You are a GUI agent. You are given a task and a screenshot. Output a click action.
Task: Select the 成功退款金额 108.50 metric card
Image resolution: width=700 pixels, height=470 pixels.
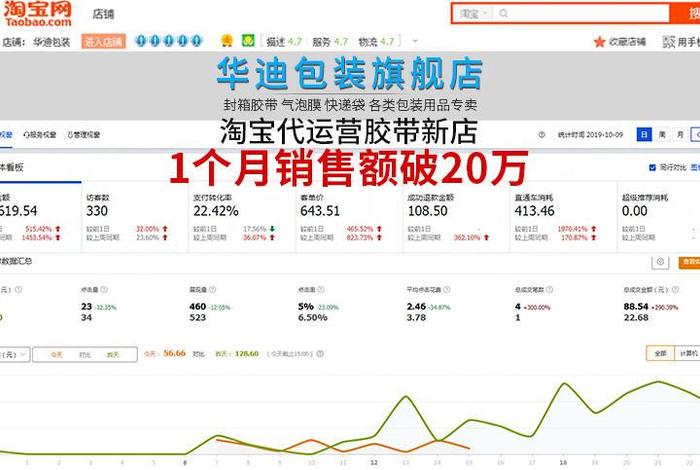point(457,217)
